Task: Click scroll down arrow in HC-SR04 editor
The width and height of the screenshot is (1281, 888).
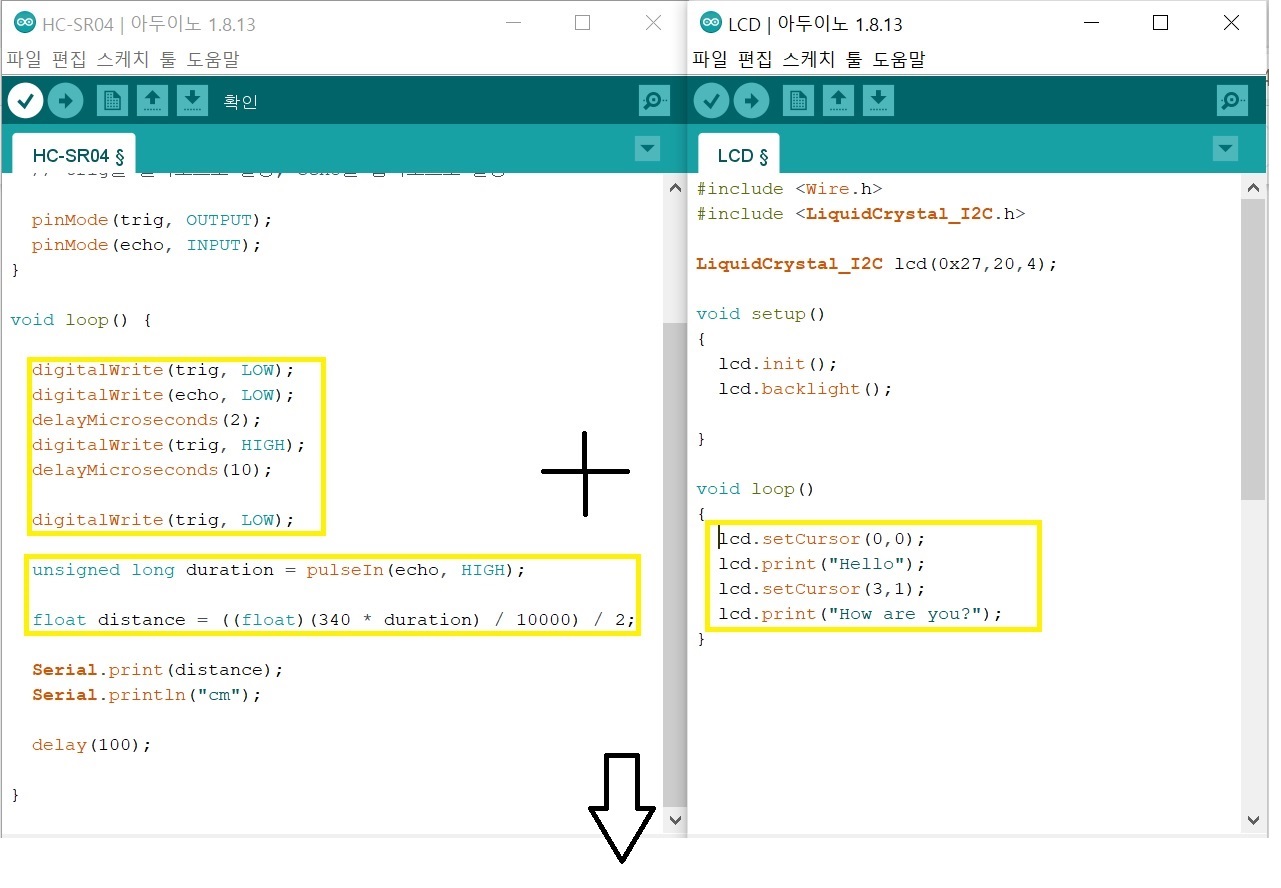Action: click(x=674, y=820)
